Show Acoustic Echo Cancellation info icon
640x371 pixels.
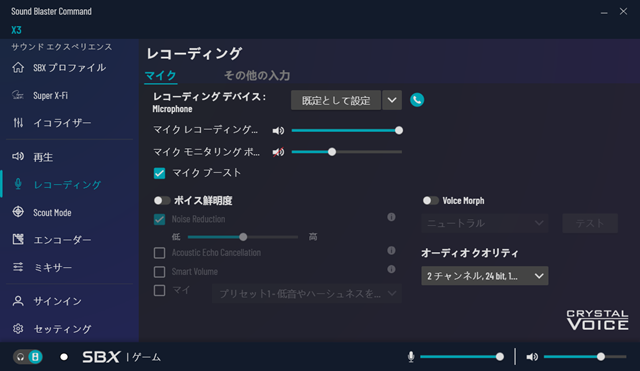[x=391, y=250]
